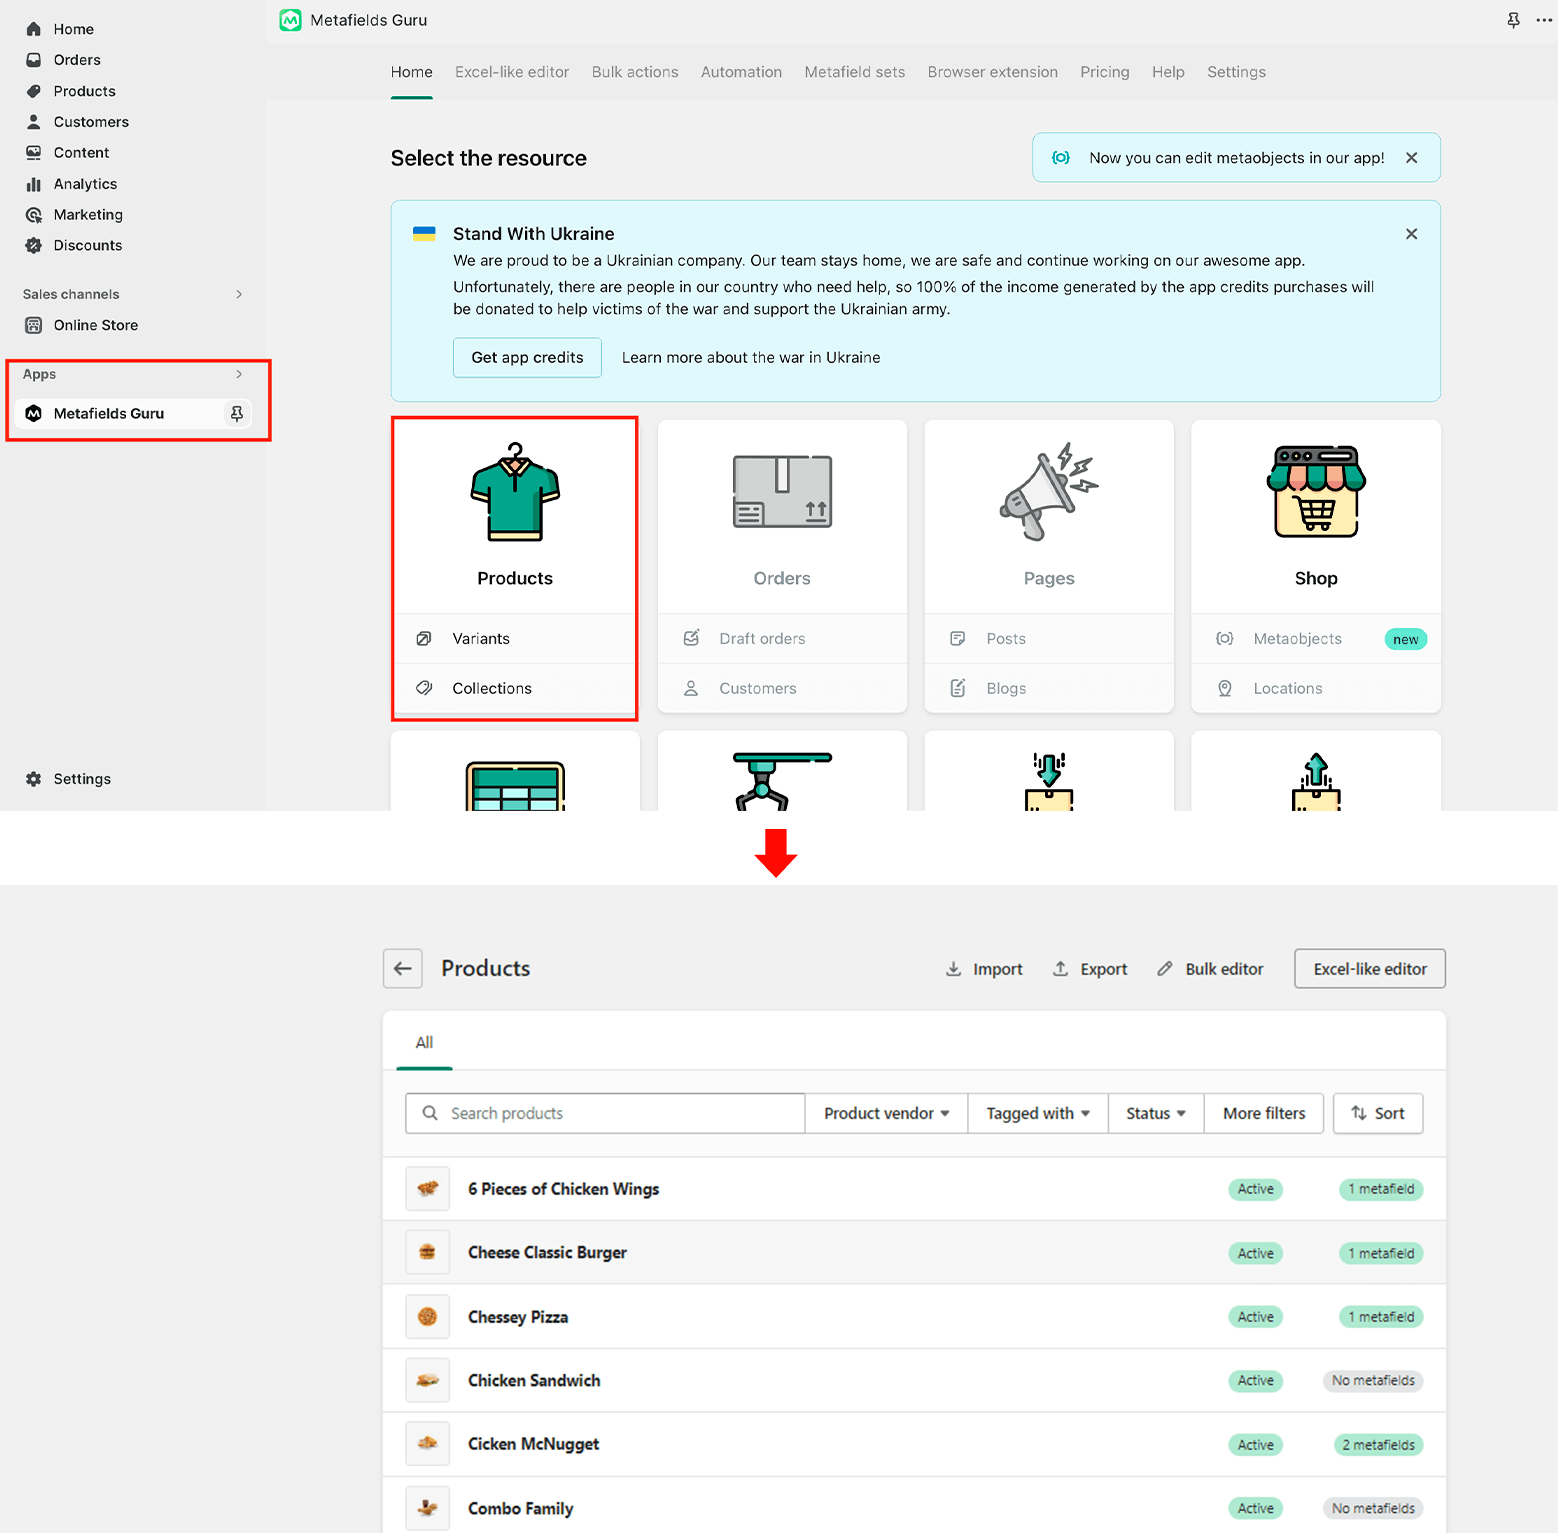Screen dimensions: 1558x1533
Task: Open the Chessey Pizza product row
Action: click(x=914, y=1317)
